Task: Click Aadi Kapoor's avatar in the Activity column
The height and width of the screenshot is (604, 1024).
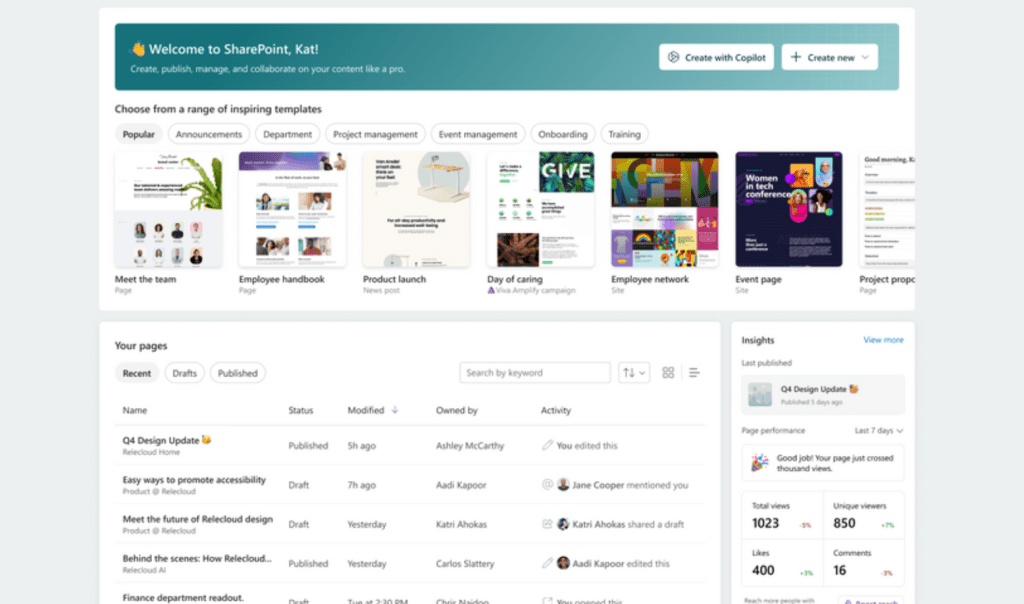Action: (x=563, y=563)
